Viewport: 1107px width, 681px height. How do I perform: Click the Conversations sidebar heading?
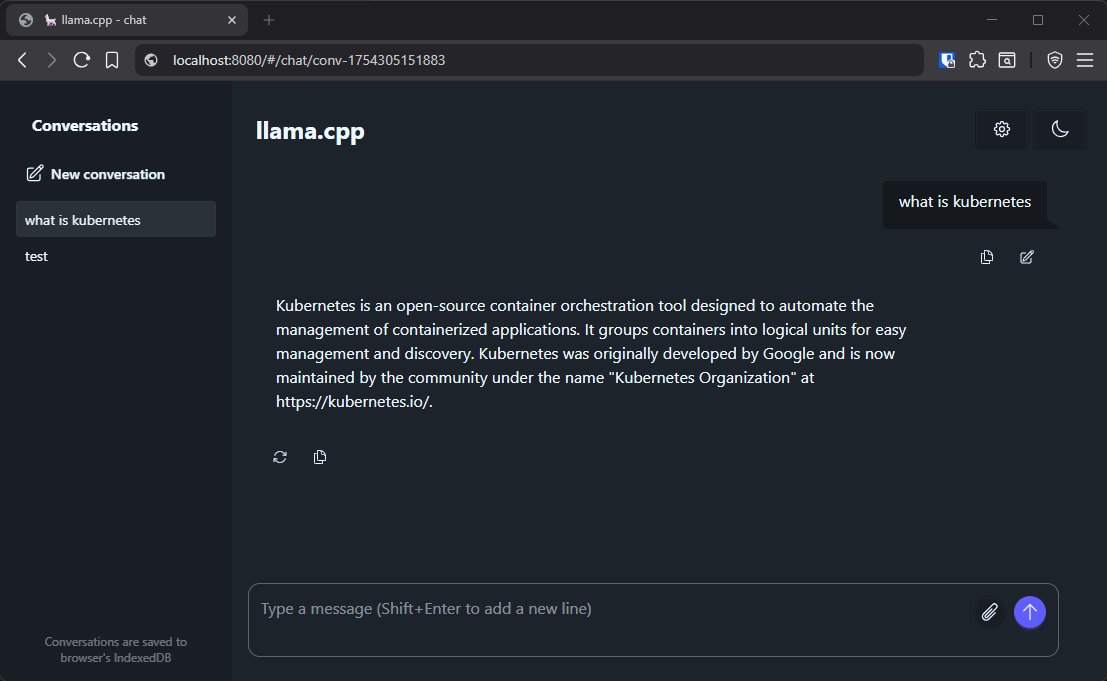coord(85,126)
